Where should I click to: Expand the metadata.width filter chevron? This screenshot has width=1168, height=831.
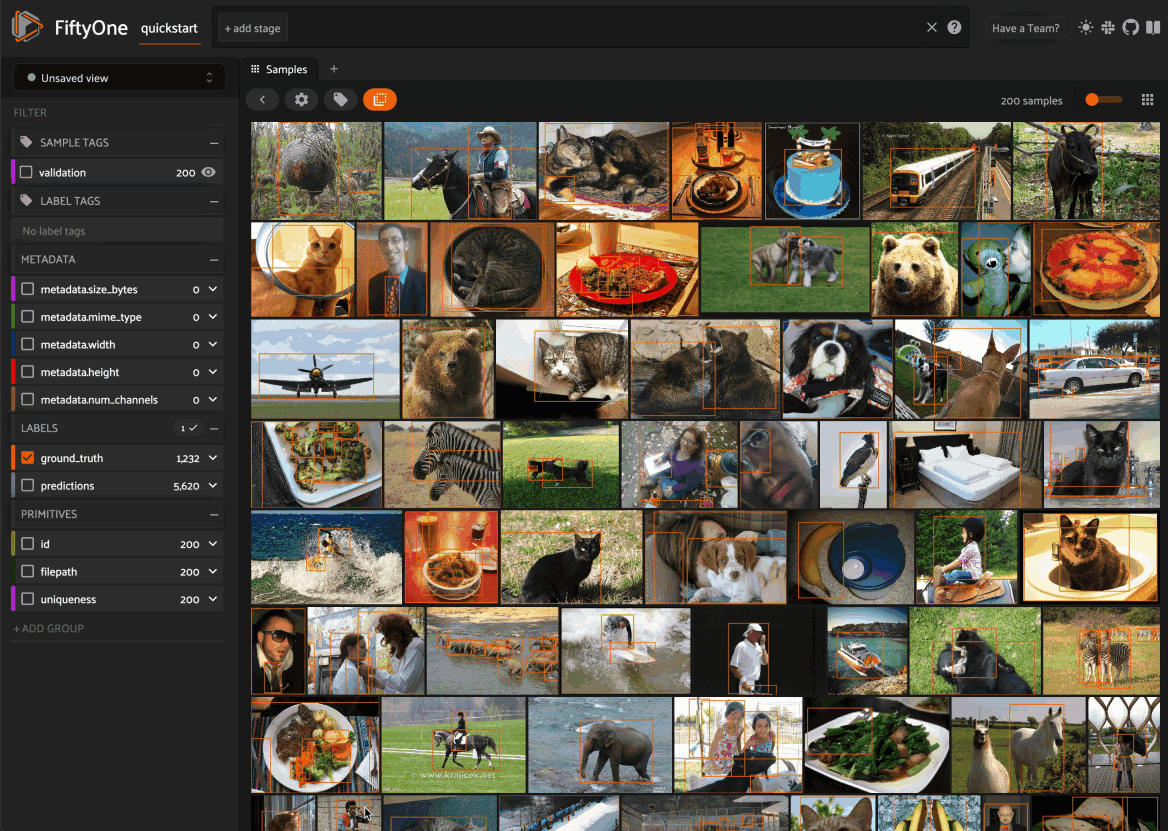213,345
